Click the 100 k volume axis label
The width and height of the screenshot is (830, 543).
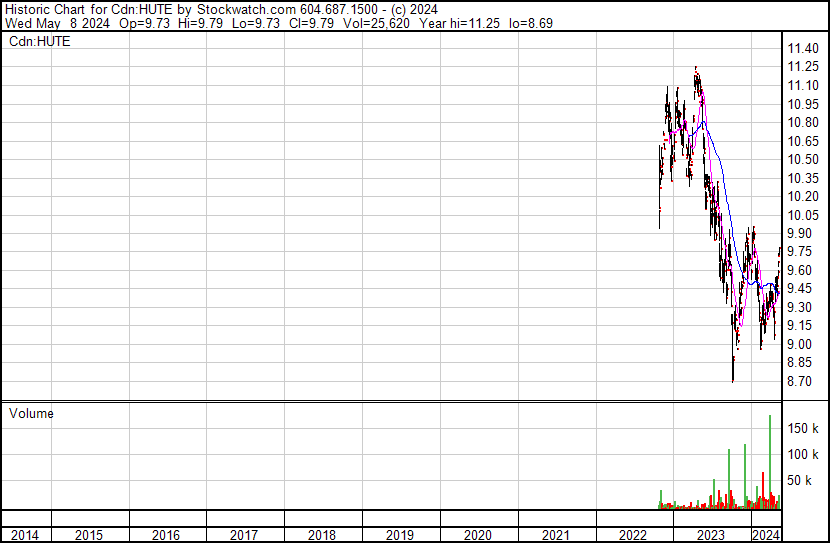click(803, 454)
